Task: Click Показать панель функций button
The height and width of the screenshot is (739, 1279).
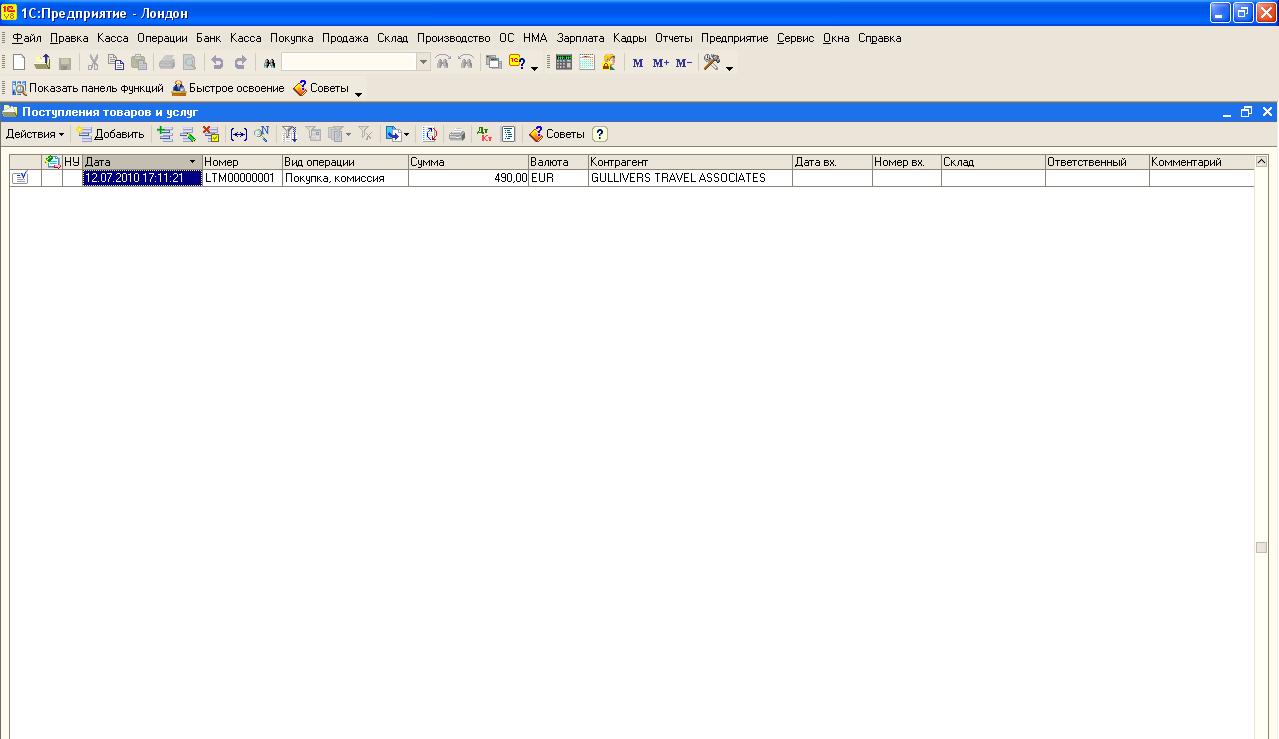Action: coord(87,88)
